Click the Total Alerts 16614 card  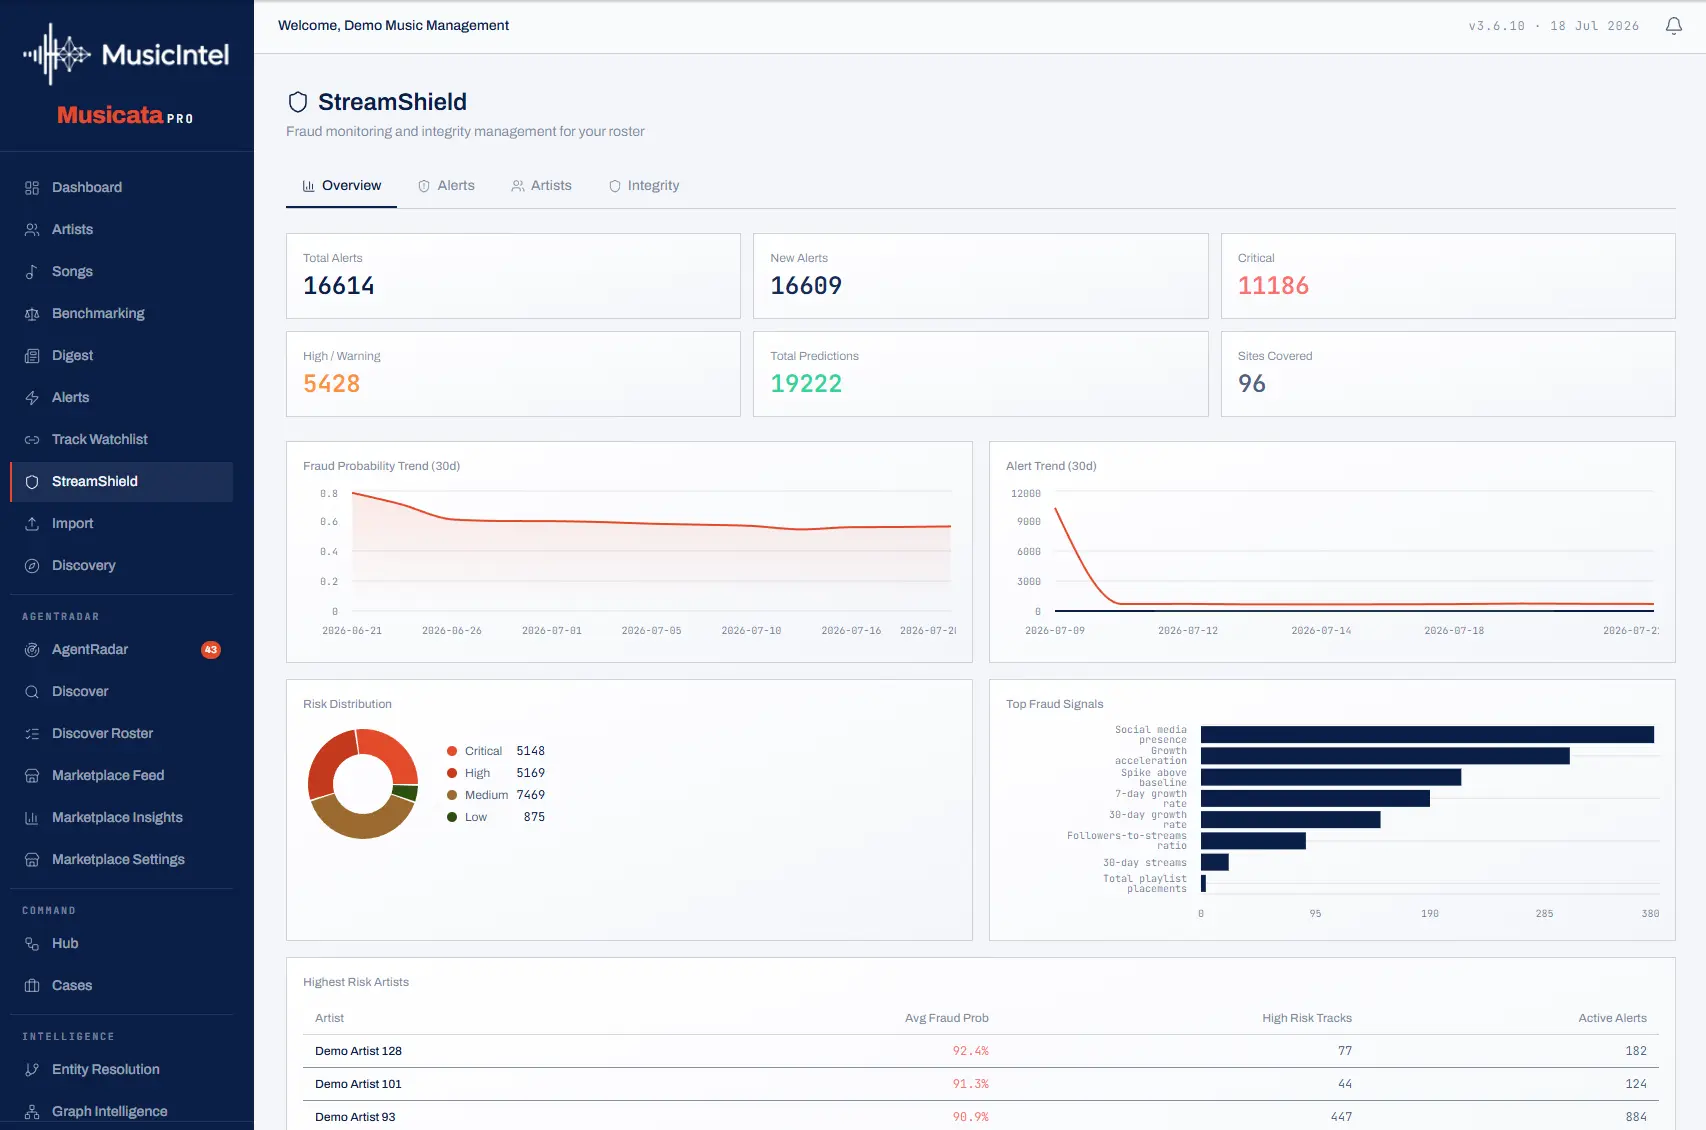[513, 276]
